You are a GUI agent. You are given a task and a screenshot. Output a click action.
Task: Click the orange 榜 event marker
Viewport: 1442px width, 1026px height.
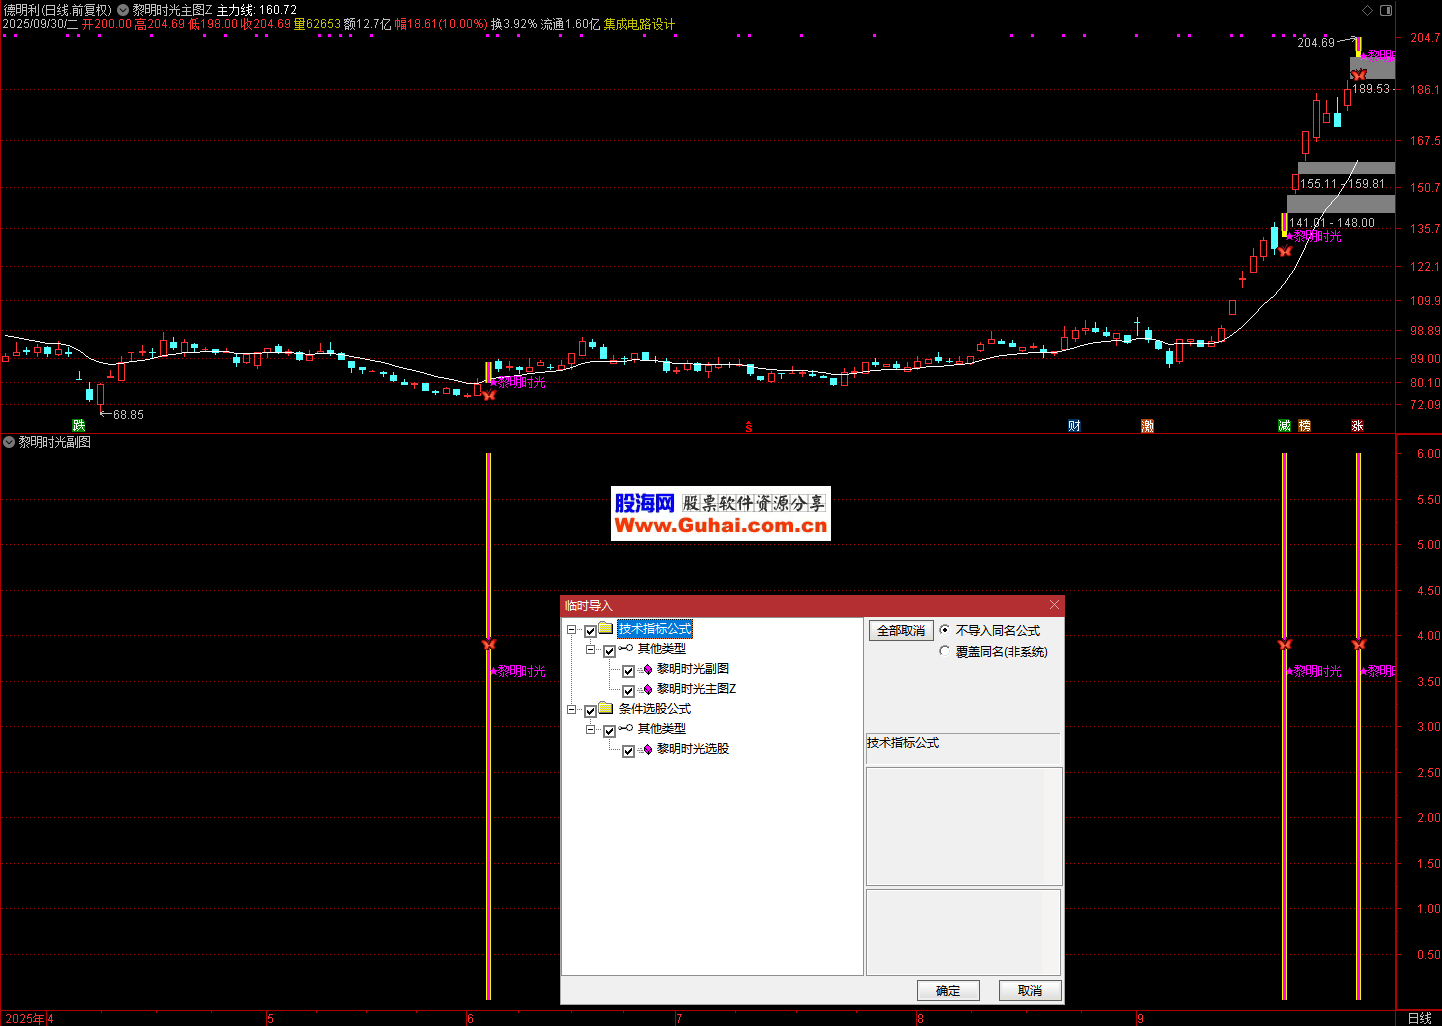click(1304, 426)
